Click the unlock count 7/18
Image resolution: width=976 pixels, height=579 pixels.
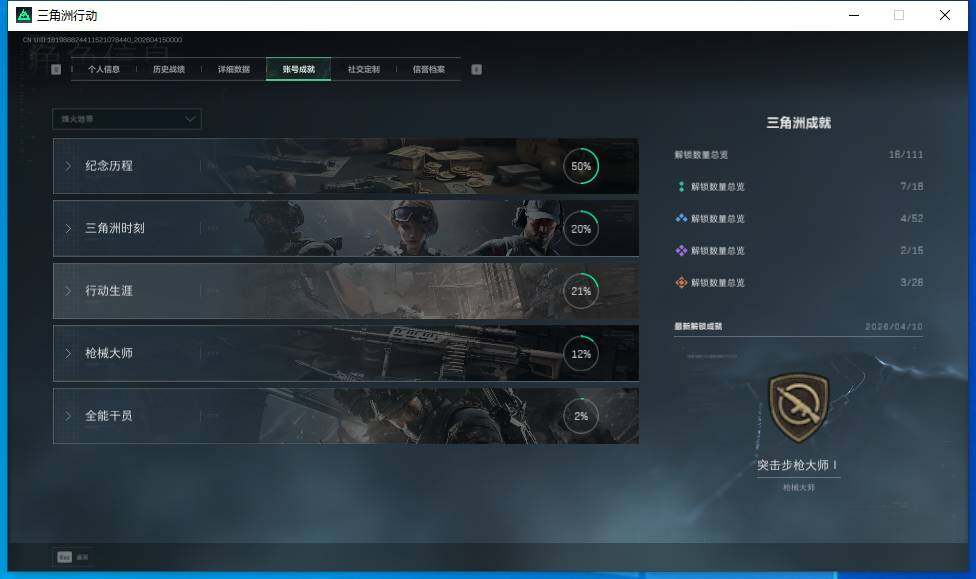pos(911,186)
